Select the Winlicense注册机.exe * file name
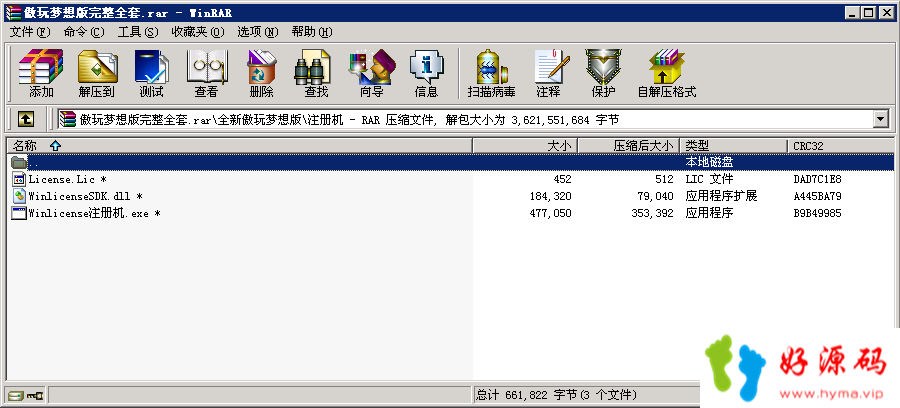900x408 pixels. click(94, 213)
